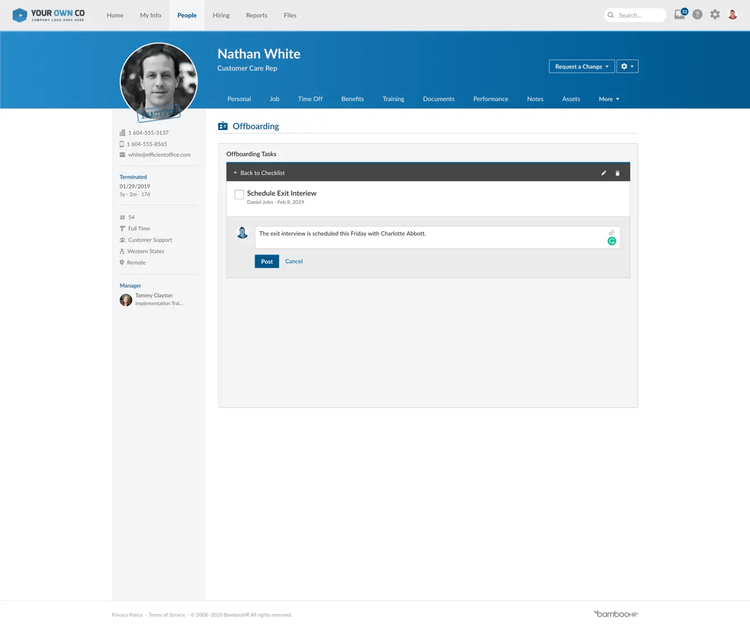Click the white@efficientoffice.com email link
750x634 pixels.
pos(159,155)
